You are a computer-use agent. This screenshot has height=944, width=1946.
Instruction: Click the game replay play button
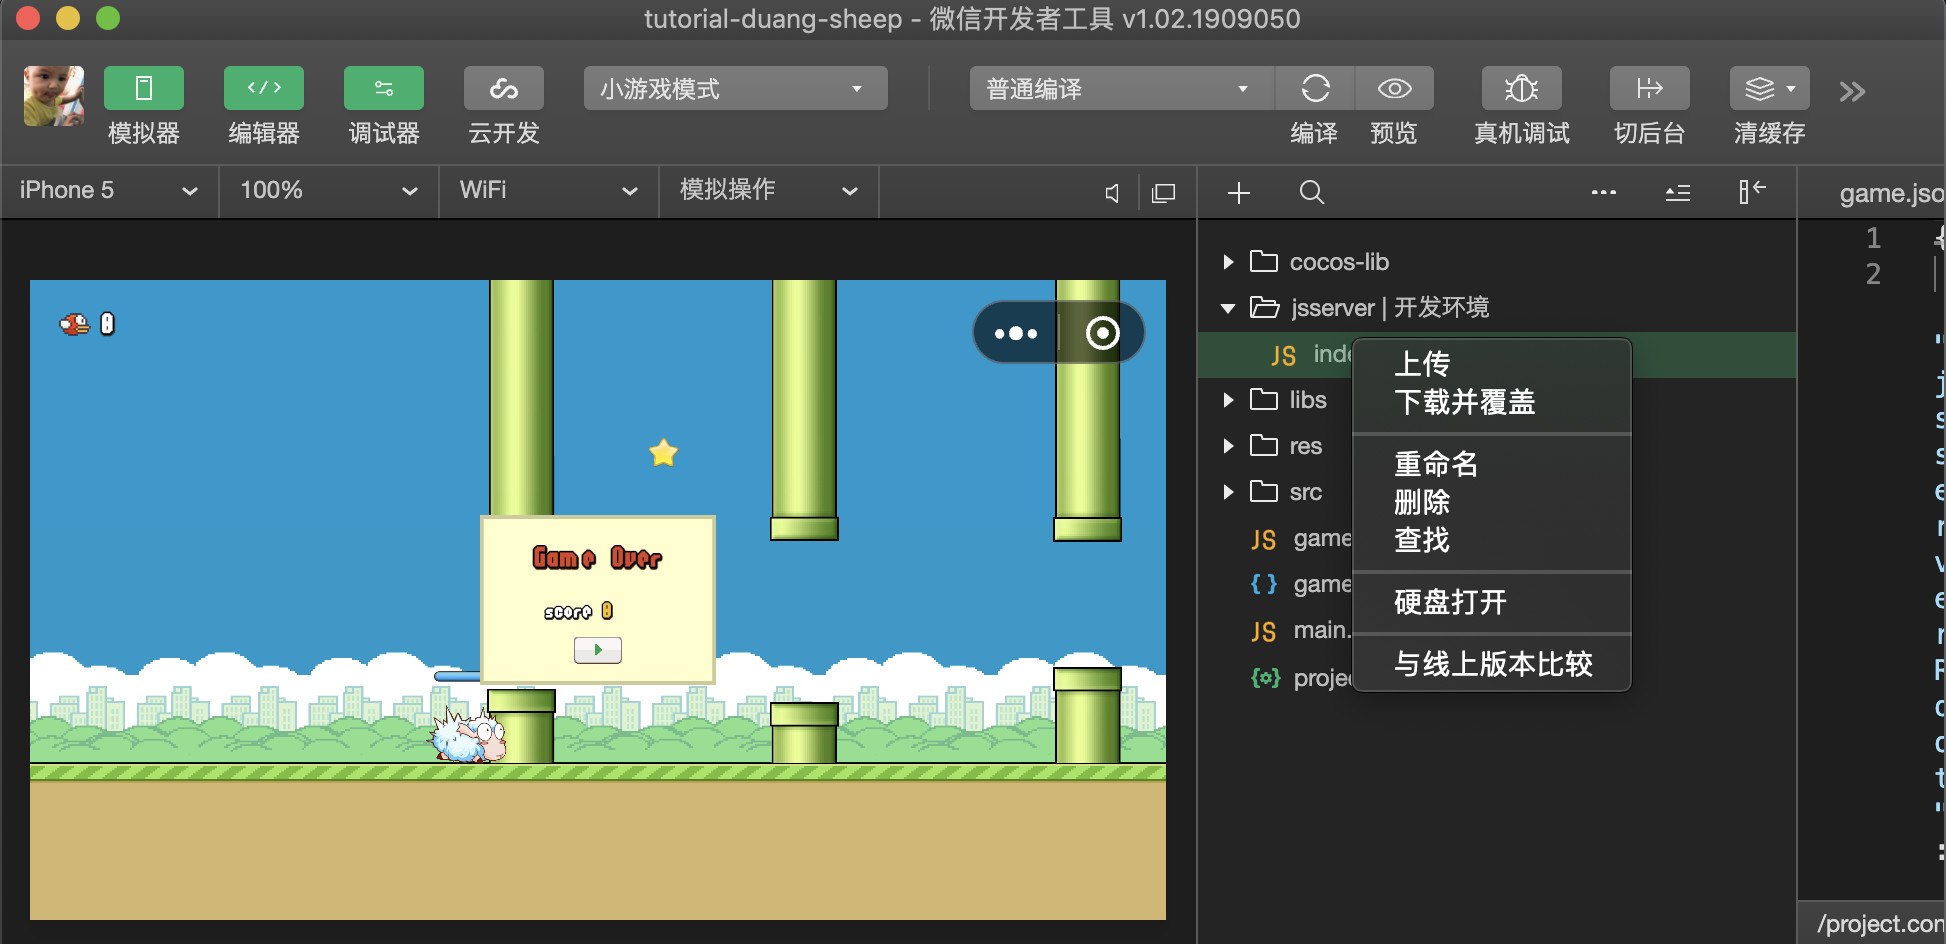pos(598,650)
